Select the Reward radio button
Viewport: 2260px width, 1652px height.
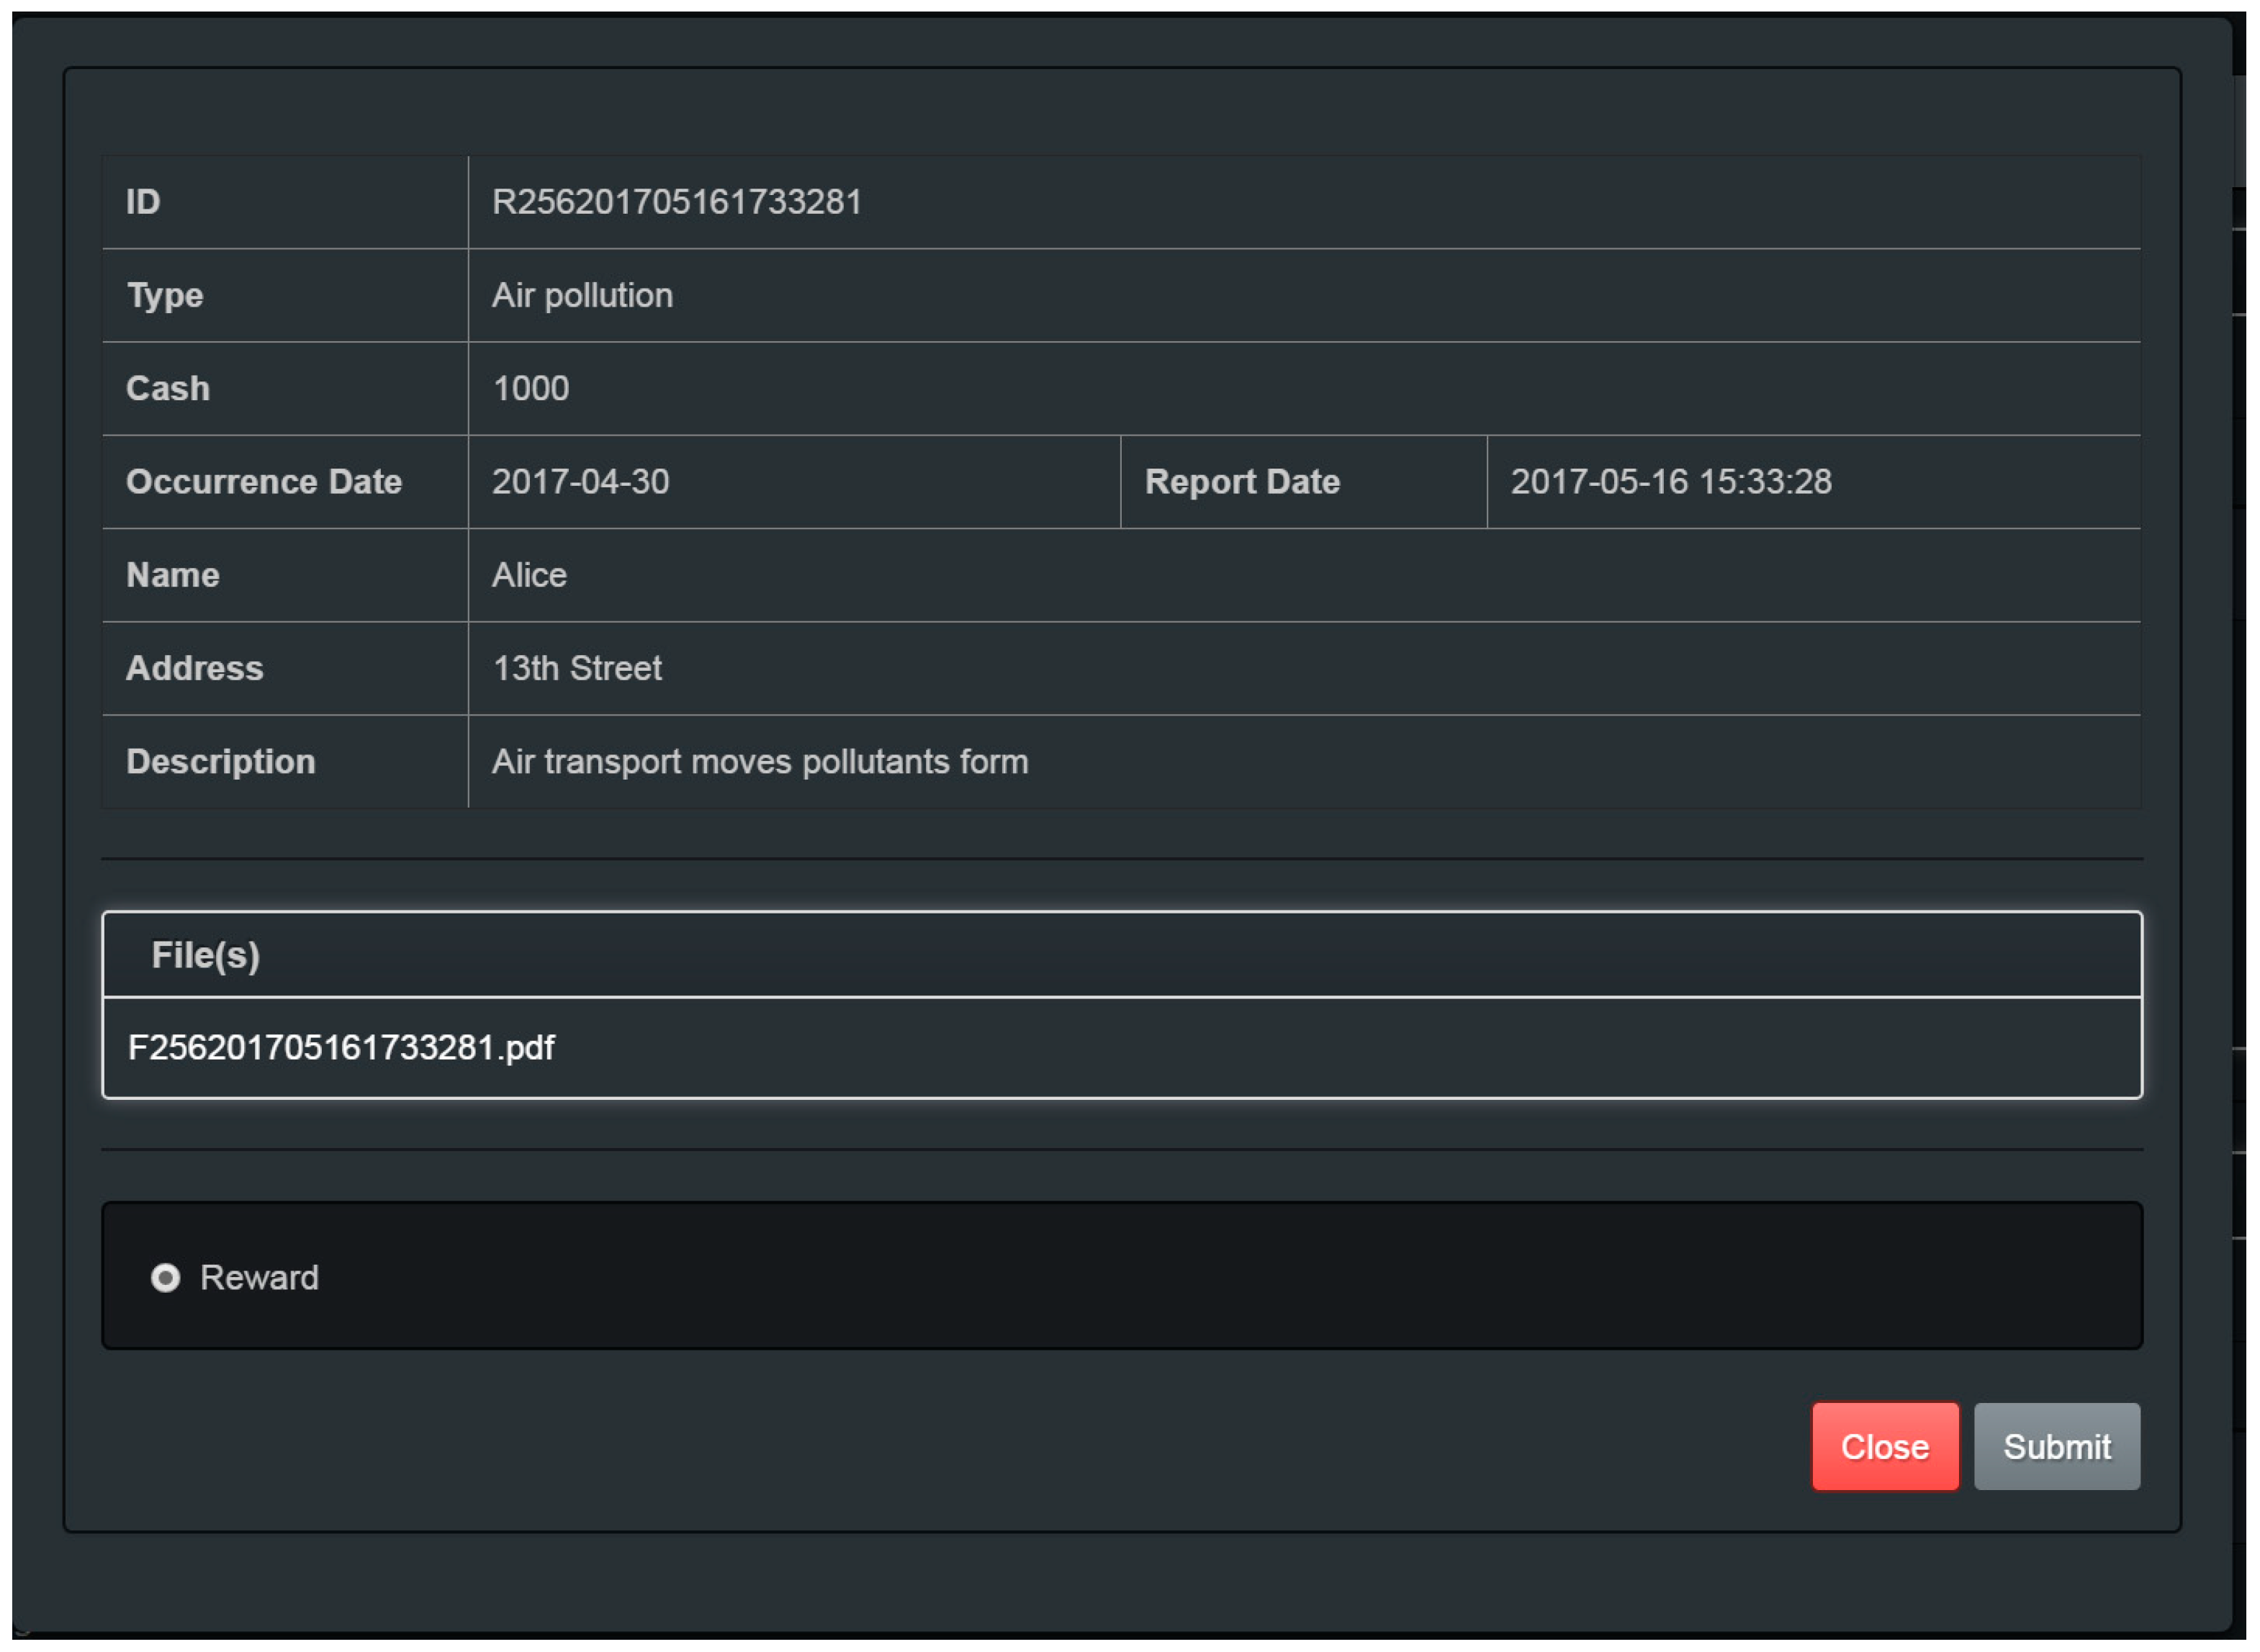coord(165,1278)
